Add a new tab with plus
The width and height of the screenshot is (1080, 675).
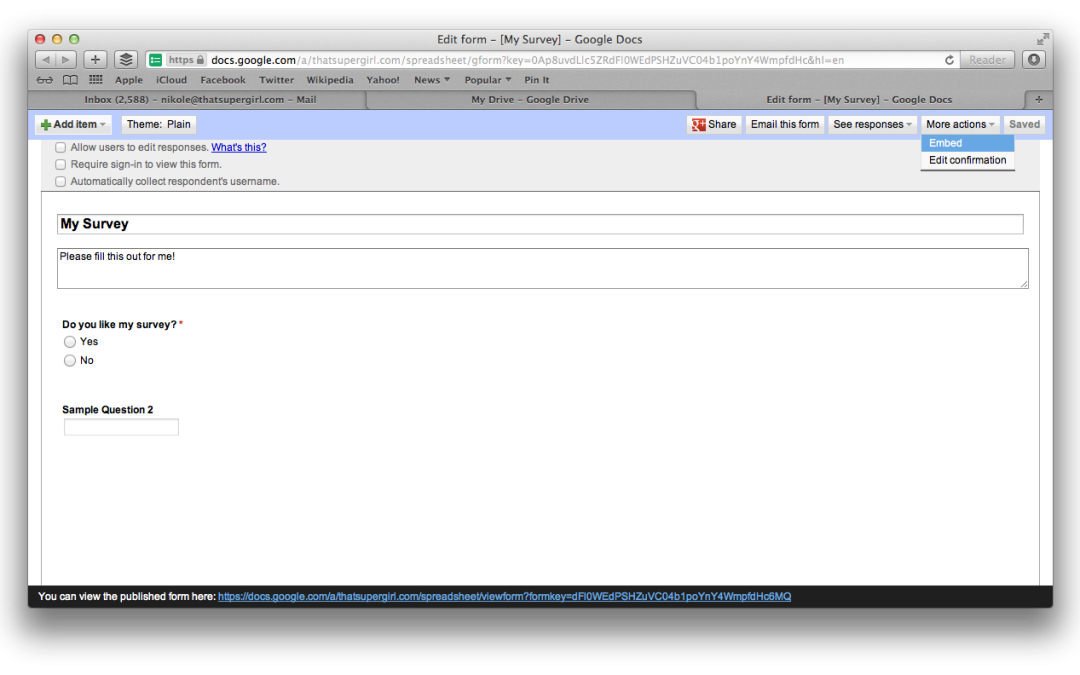1039,99
